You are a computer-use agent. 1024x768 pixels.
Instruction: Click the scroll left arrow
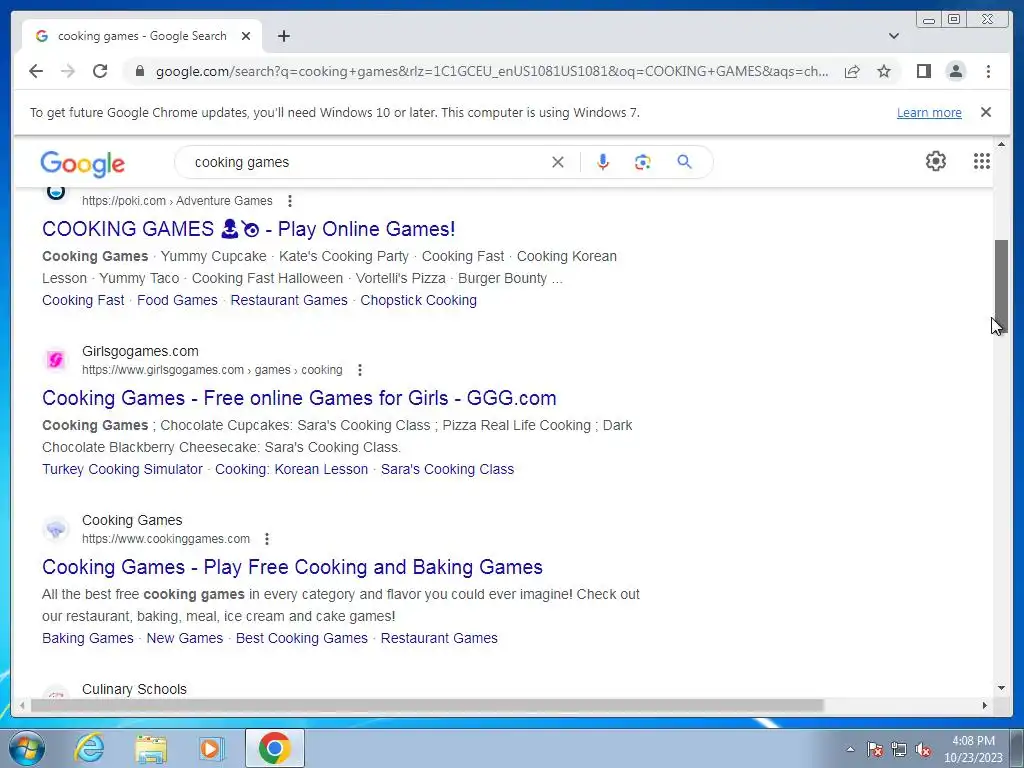pos(22,705)
